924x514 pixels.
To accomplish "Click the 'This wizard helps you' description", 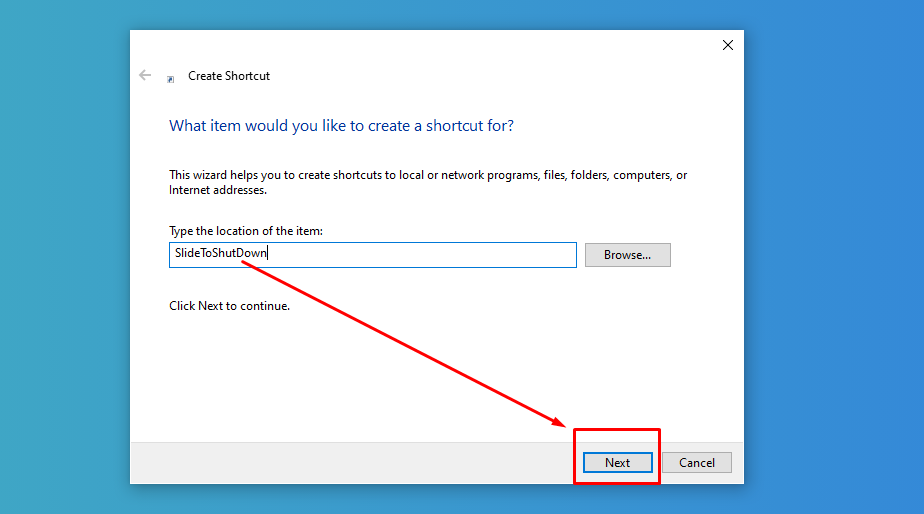I will [428, 183].
